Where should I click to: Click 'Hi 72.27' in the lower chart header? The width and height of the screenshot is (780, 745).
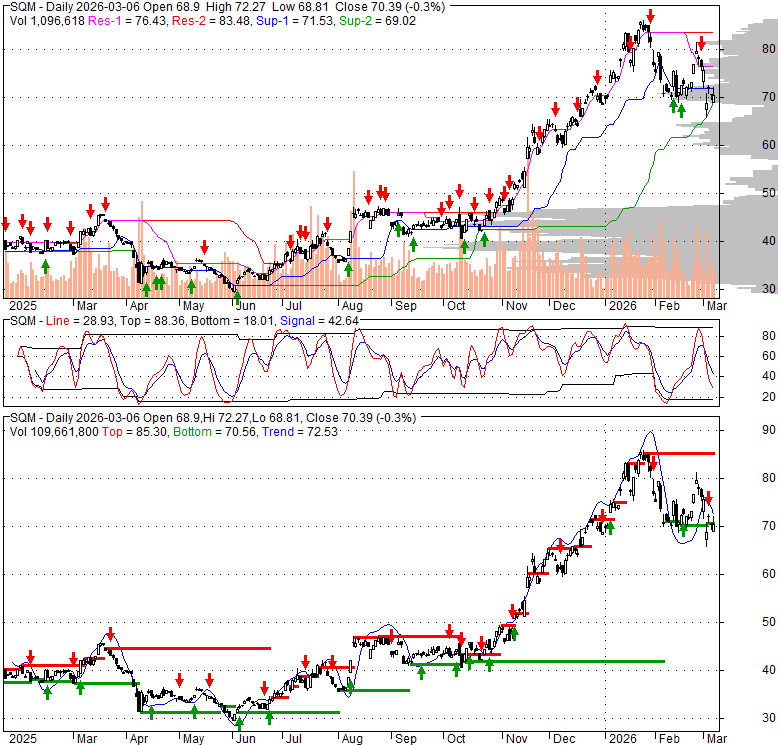(226, 418)
